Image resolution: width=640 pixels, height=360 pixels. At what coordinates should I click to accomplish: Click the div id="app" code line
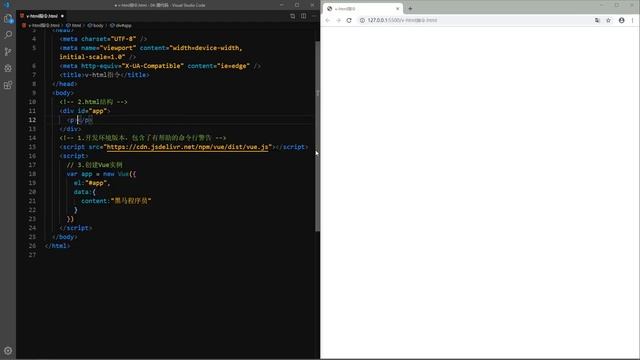coord(85,111)
